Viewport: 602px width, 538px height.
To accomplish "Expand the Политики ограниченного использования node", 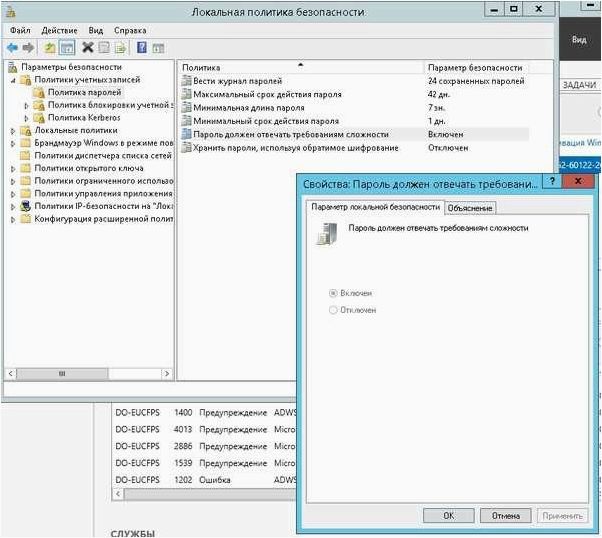I will (13, 181).
